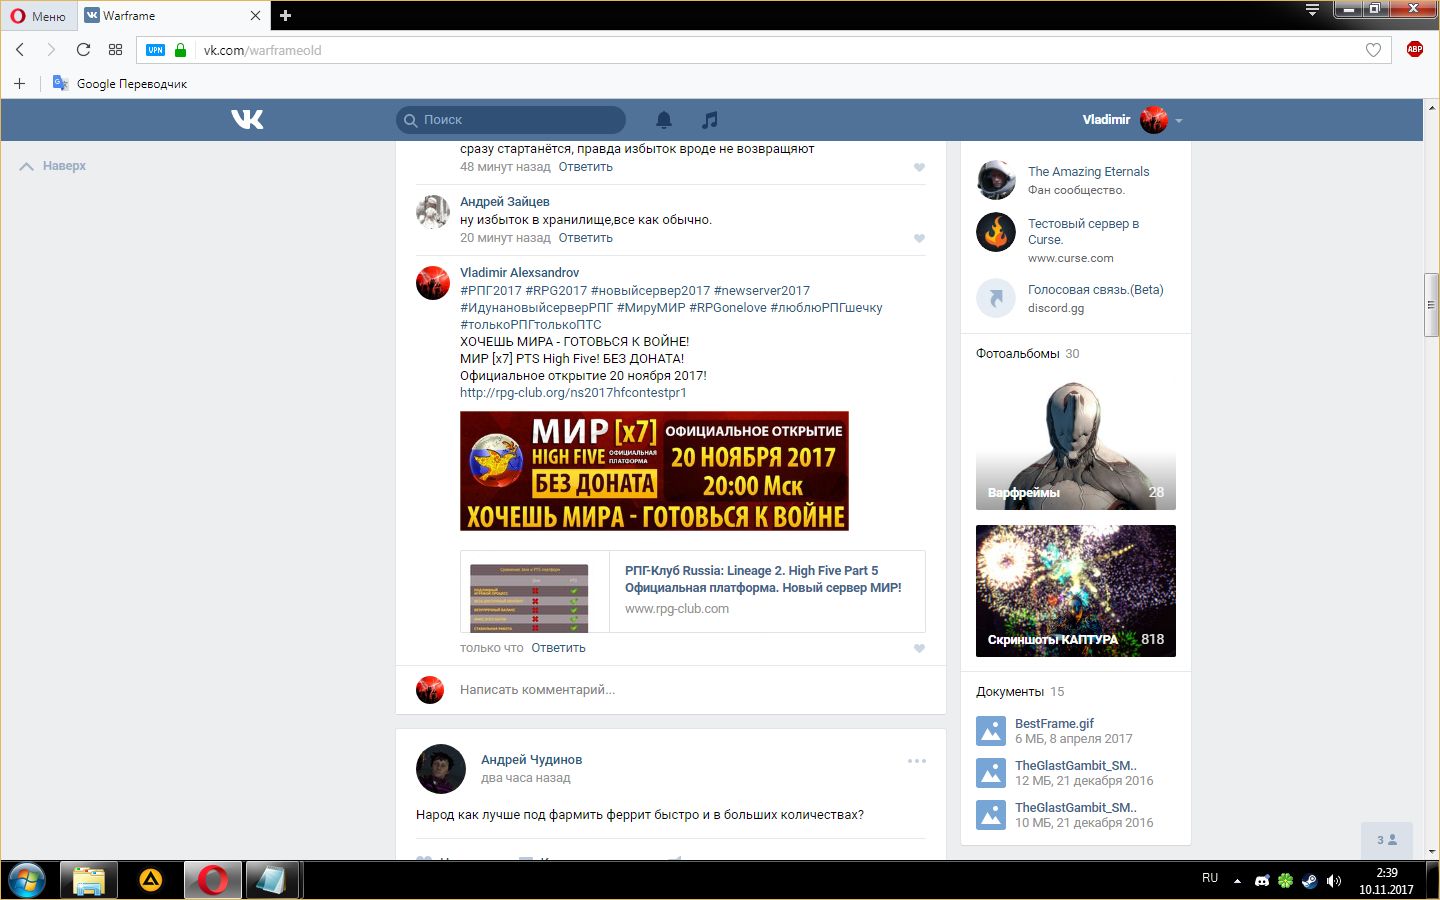Add page to bookmarks with heart icon
The width and height of the screenshot is (1440, 900).
1373,50
